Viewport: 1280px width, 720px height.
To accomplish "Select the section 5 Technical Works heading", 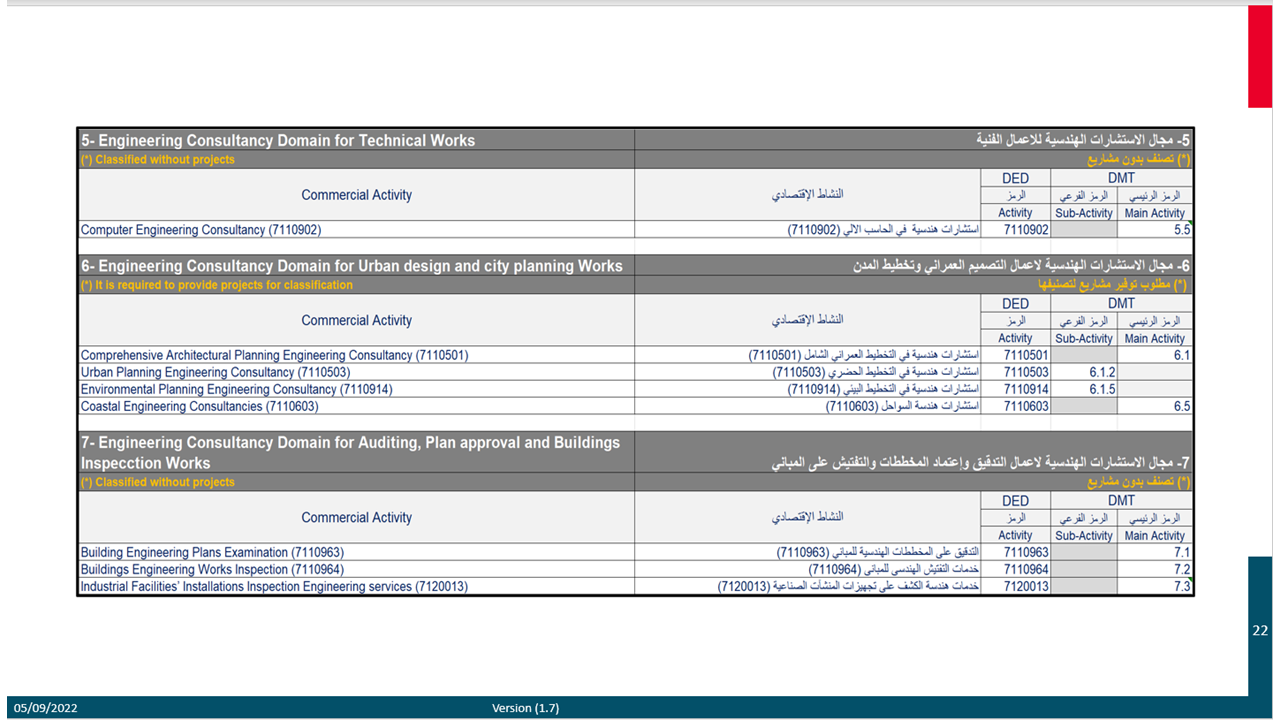I will pos(278,141).
